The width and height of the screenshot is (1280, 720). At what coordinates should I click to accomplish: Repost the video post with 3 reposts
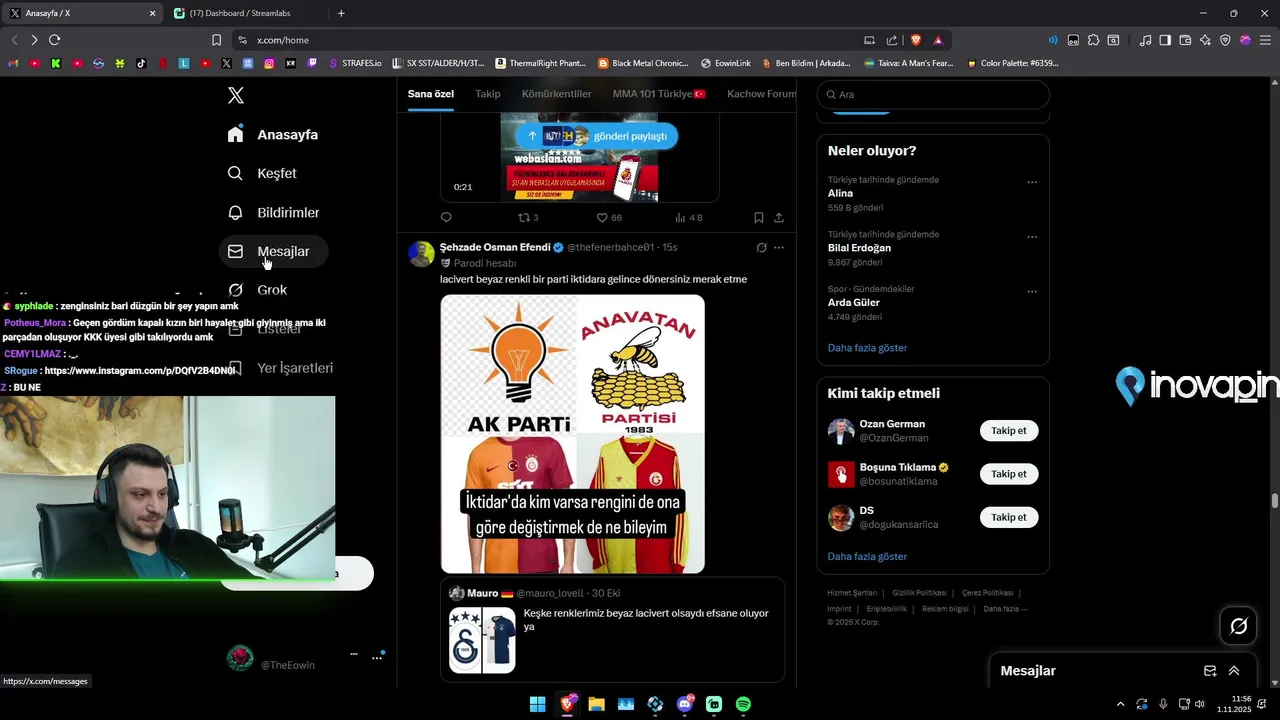tap(528, 217)
